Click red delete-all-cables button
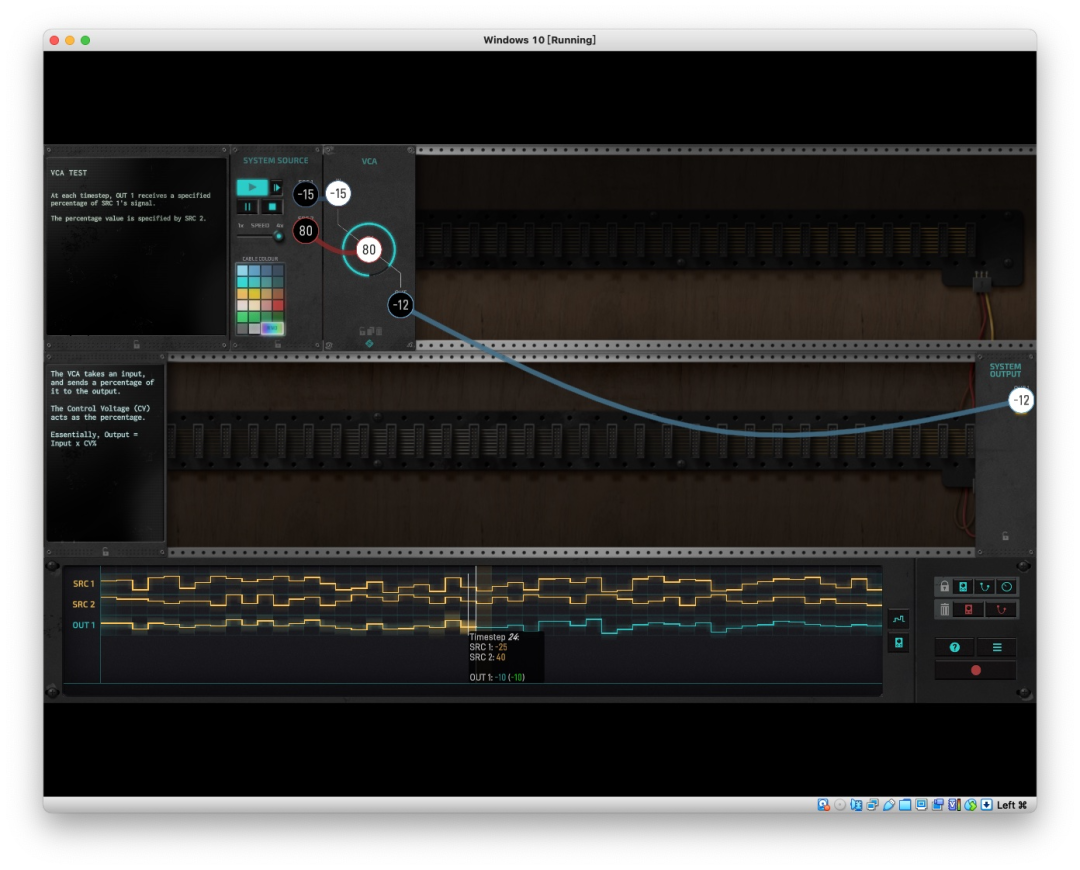 pyautogui.click(x=1001, y=610)
